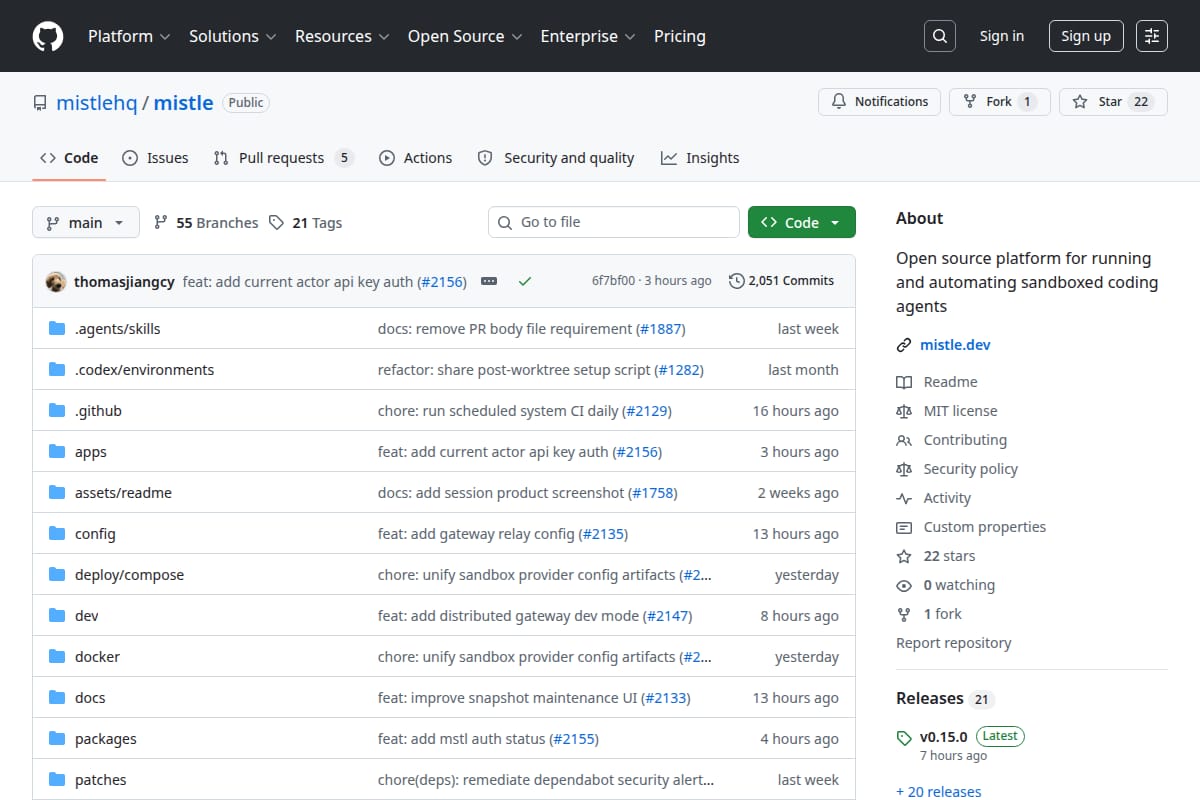Click the folder icon beside packages
Screen dimensions: 1200x800
coord(57,739)
